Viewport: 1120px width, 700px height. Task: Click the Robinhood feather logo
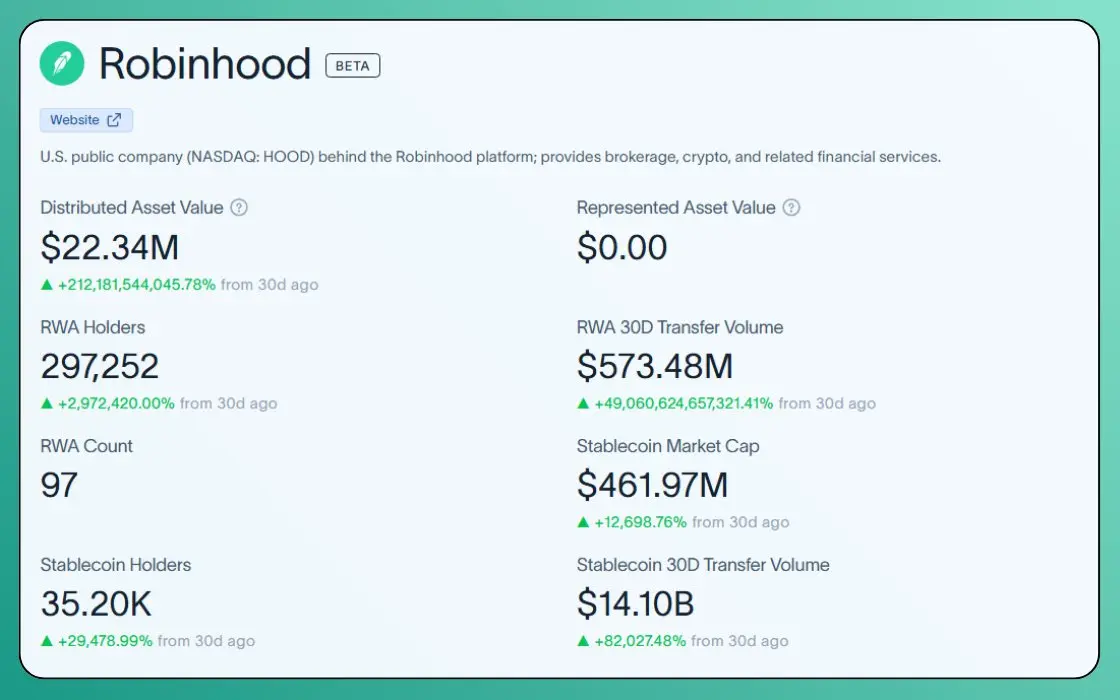tap(62, 64)
